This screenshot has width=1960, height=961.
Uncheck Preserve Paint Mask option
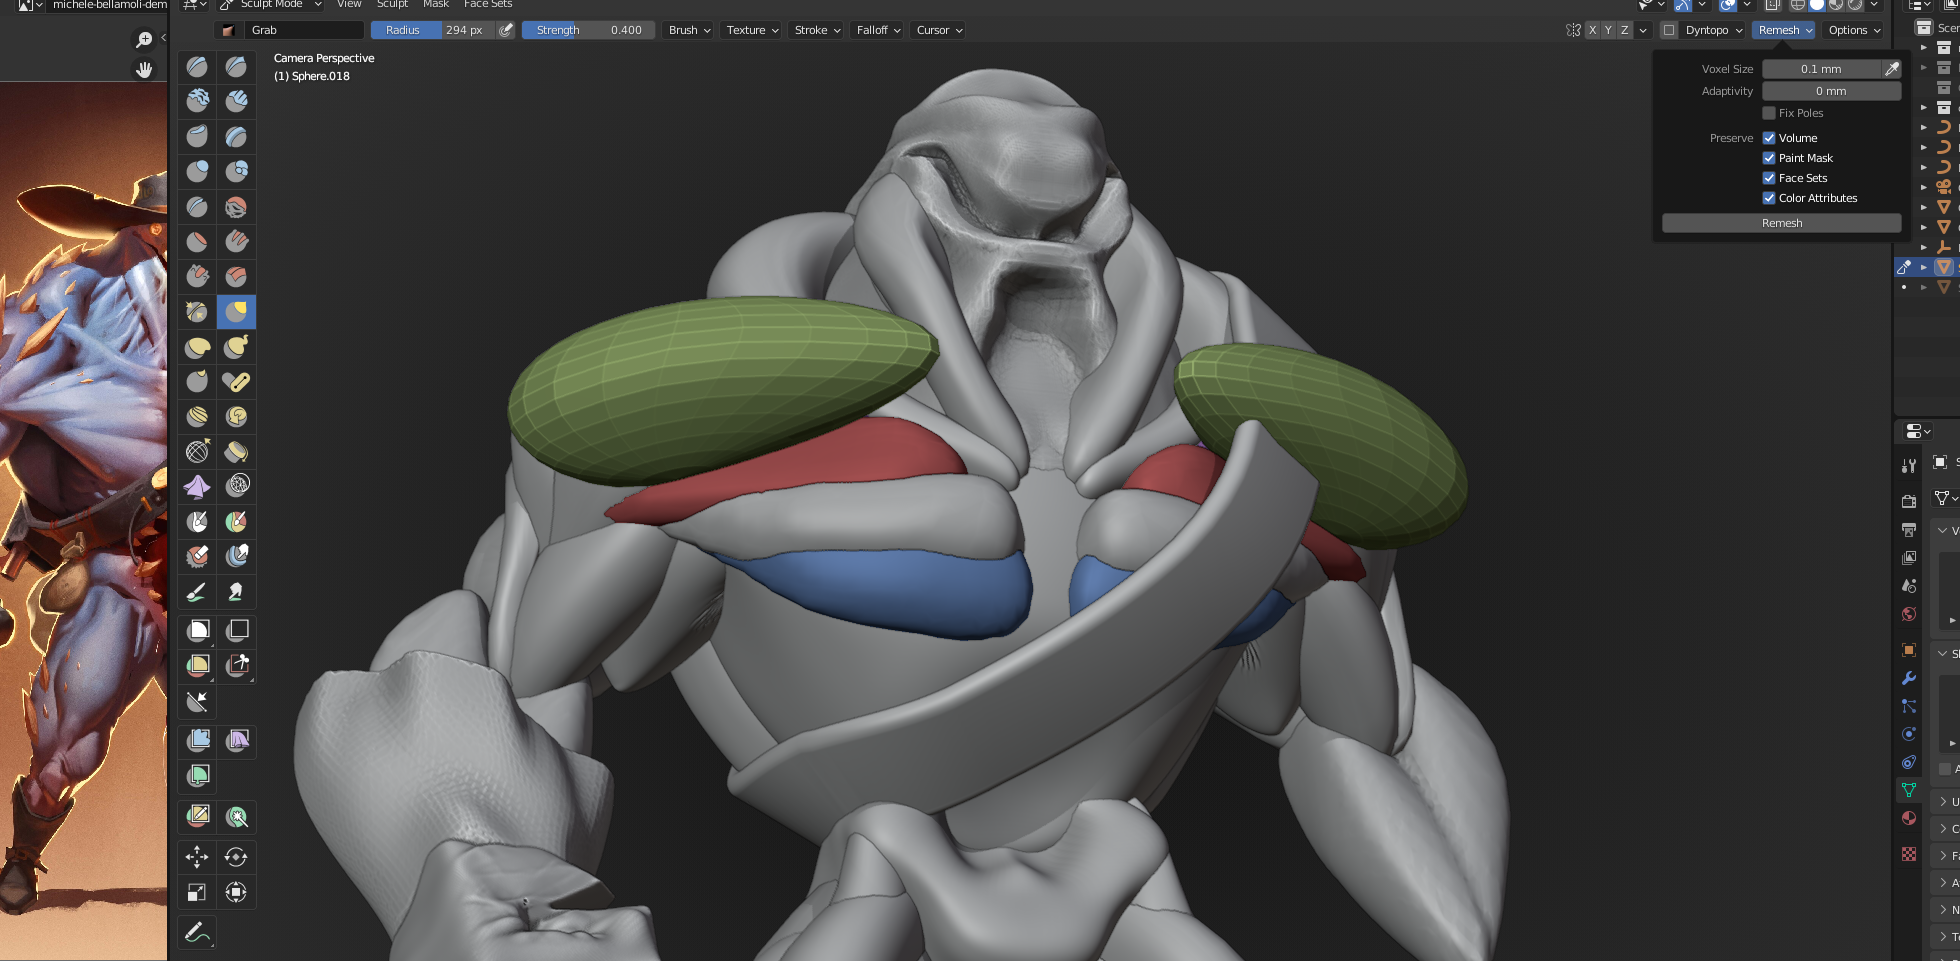pyautogui.click(x=1769, y=158)
